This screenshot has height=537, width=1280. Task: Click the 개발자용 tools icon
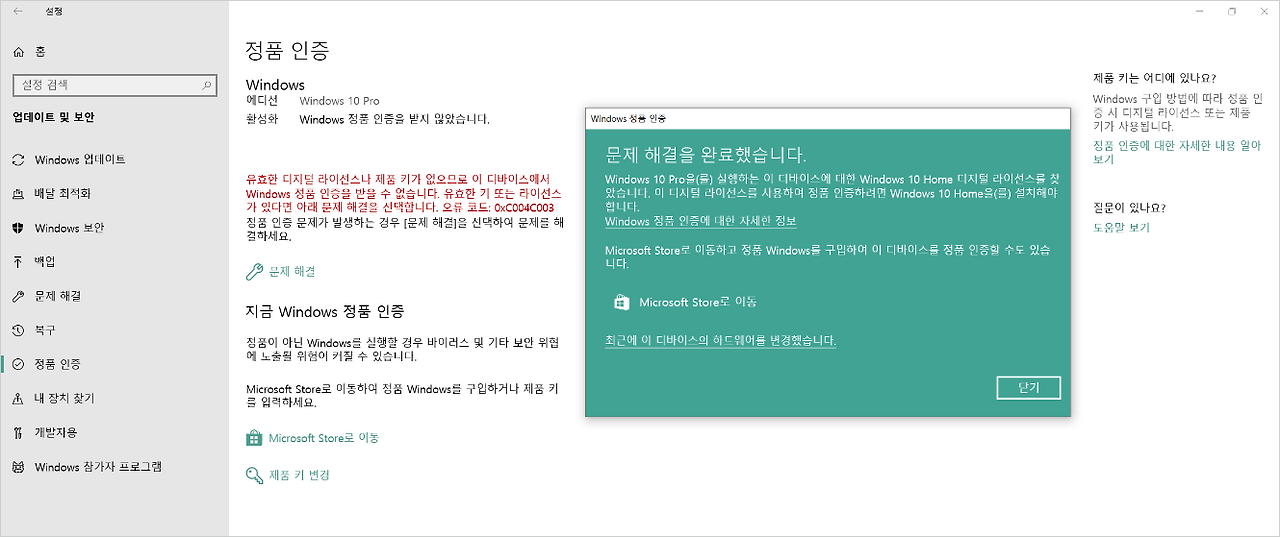pyautogui.click(x=18, y=433)
